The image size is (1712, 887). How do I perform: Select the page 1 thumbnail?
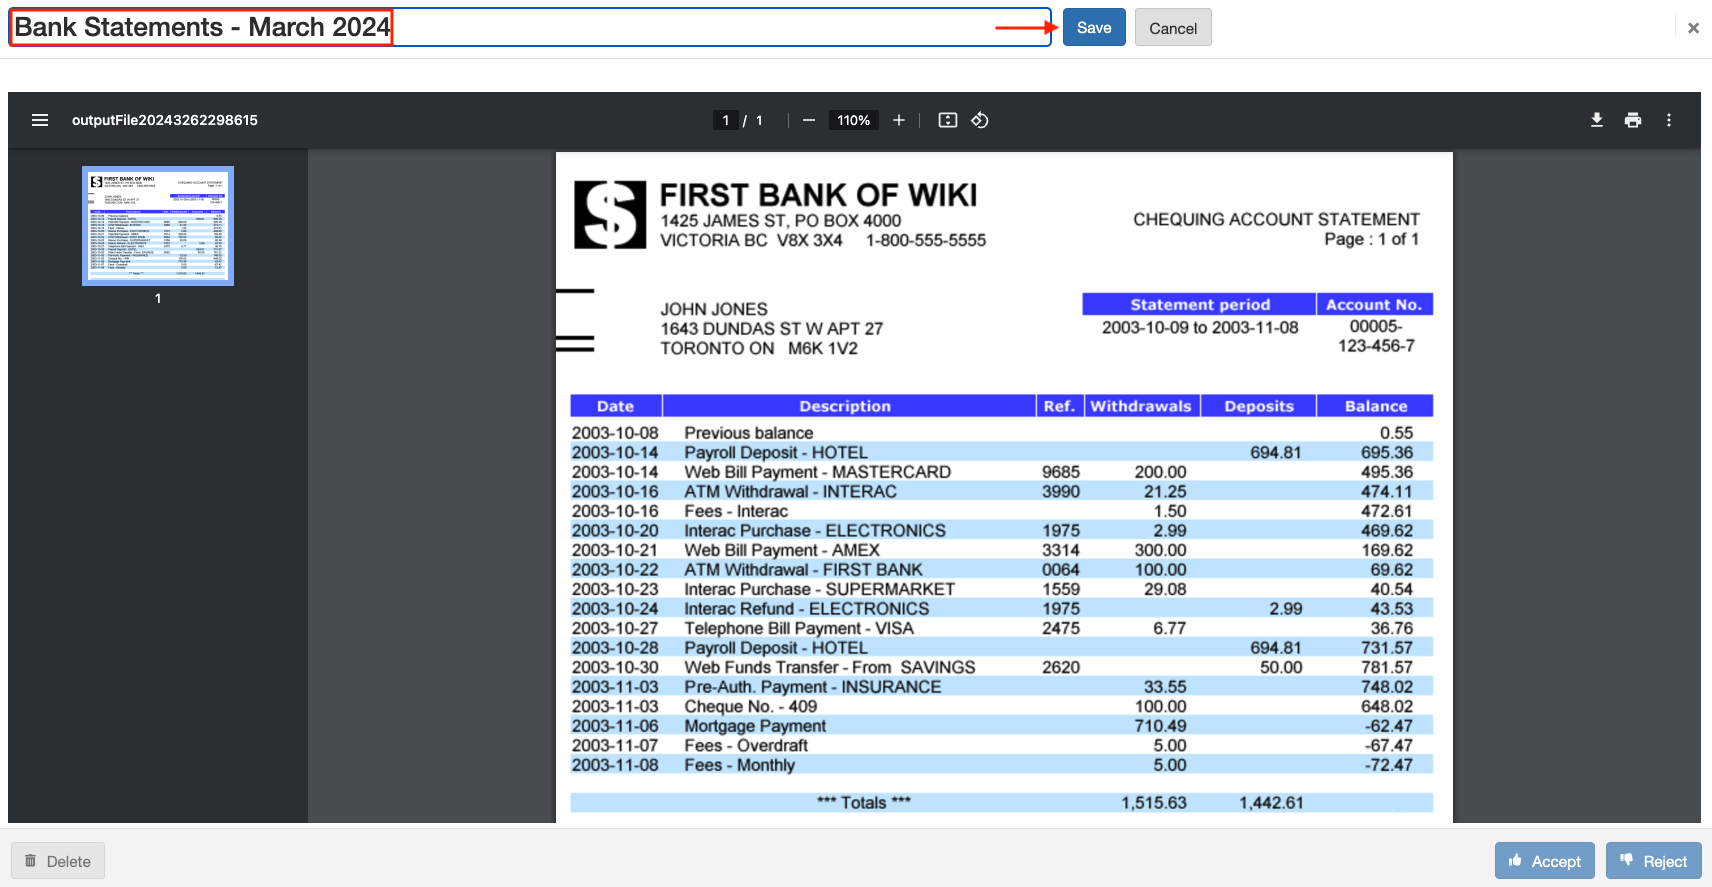pos(158,226)
